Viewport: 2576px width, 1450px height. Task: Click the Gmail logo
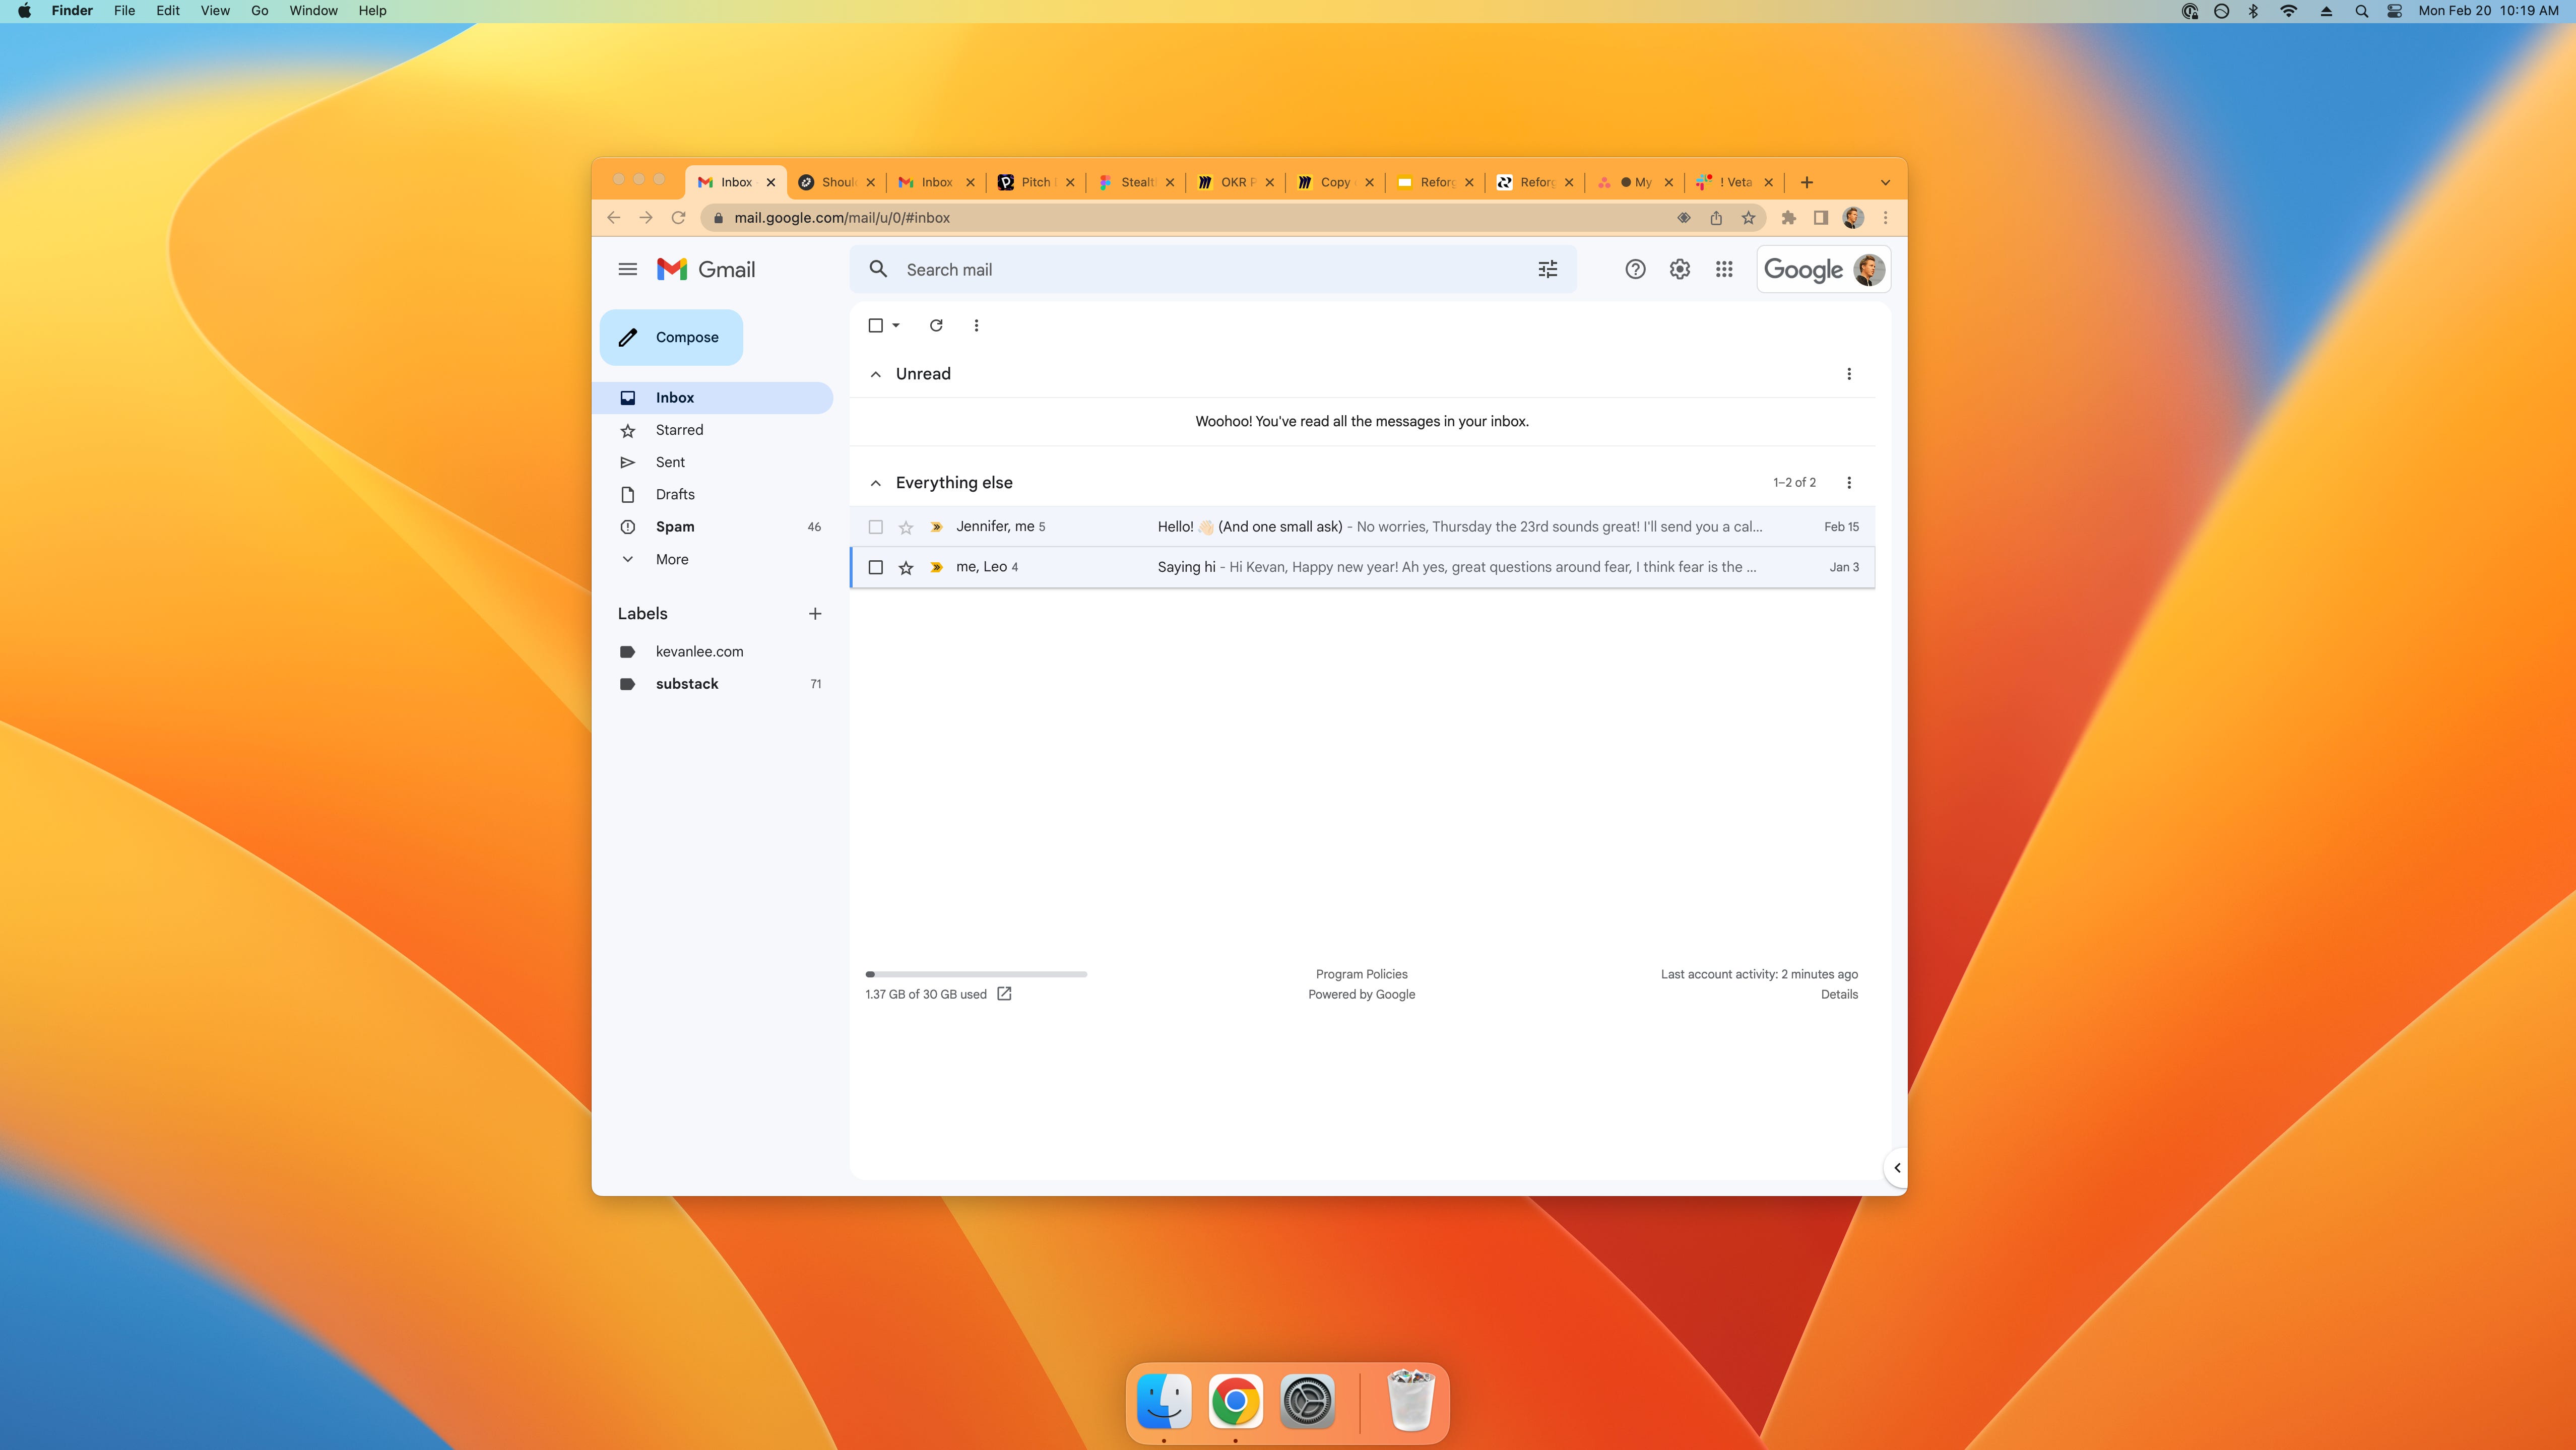[x=706, y=269]
